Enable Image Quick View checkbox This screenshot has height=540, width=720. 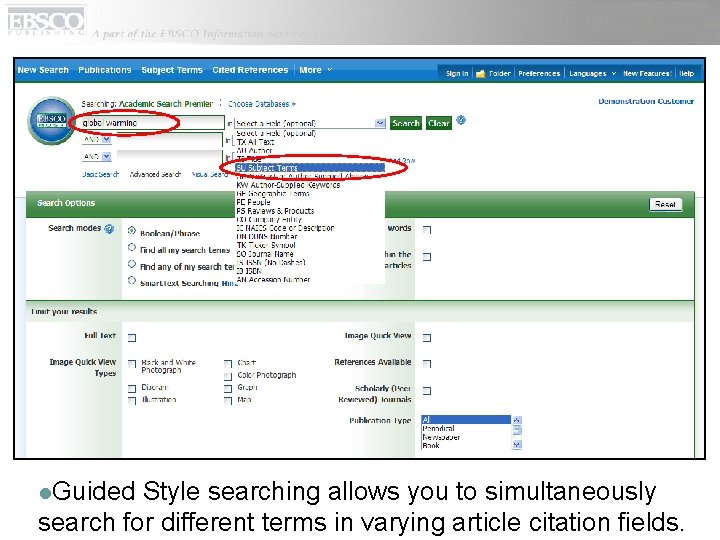(427, 338)
